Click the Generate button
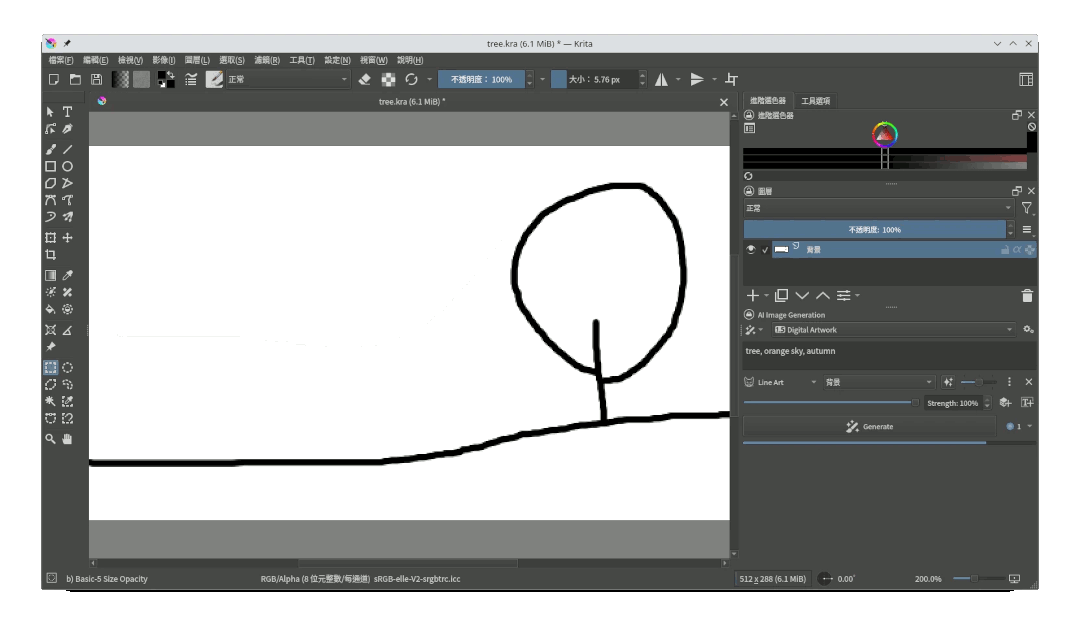This screenshot has width=1080, height=639. point(869,427)
